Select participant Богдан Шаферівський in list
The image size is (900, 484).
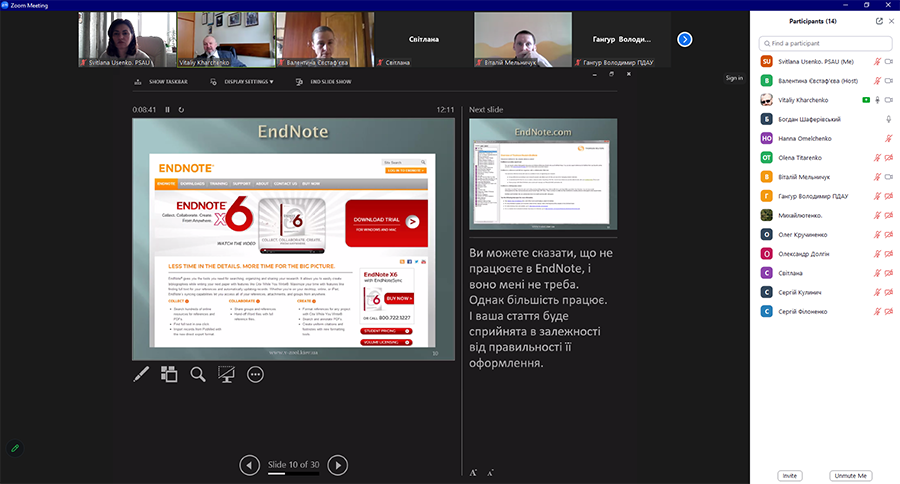coord(825,119)
